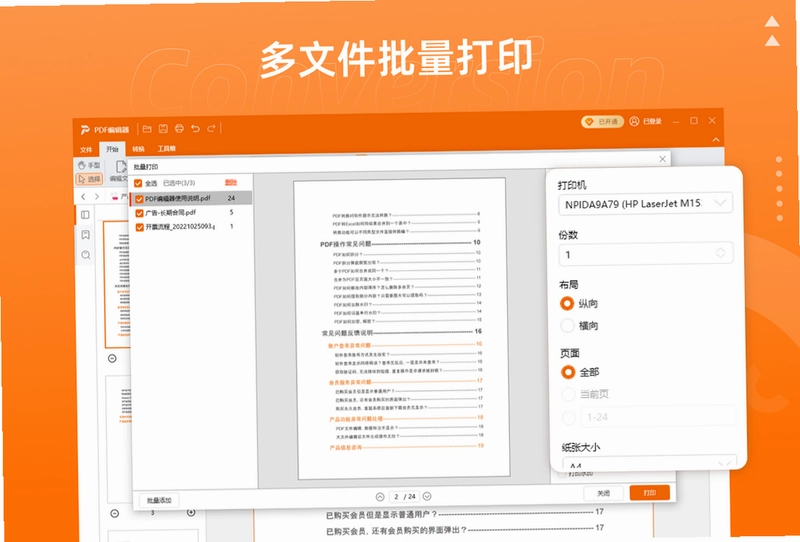This screenshot has width=800, height=542.
Task: Open the 文件 menu tab
Action: (x=86, y=150)
